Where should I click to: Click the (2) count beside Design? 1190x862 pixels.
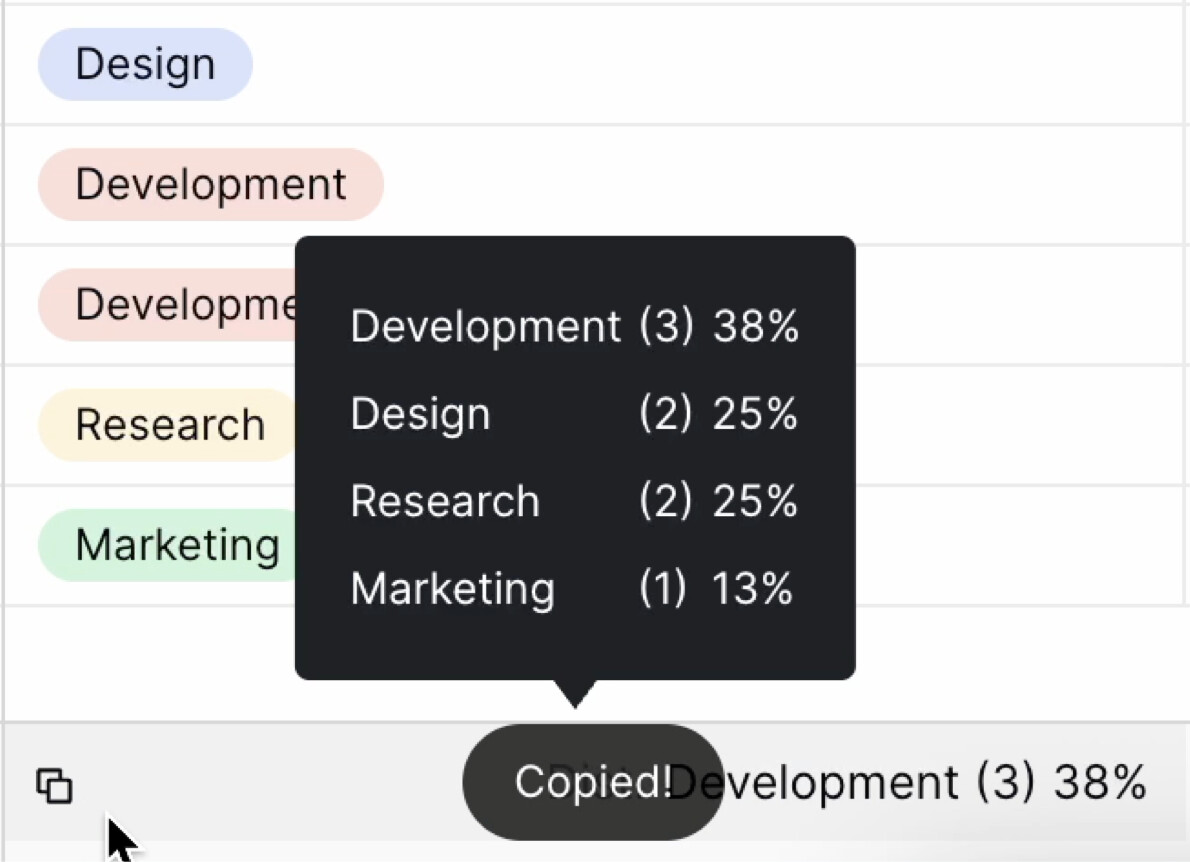point(665,414)
